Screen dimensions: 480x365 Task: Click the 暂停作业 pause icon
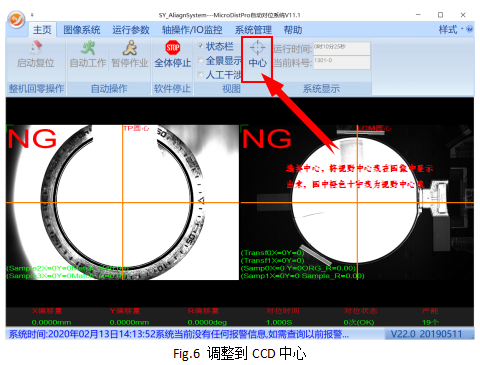point(129,48)
